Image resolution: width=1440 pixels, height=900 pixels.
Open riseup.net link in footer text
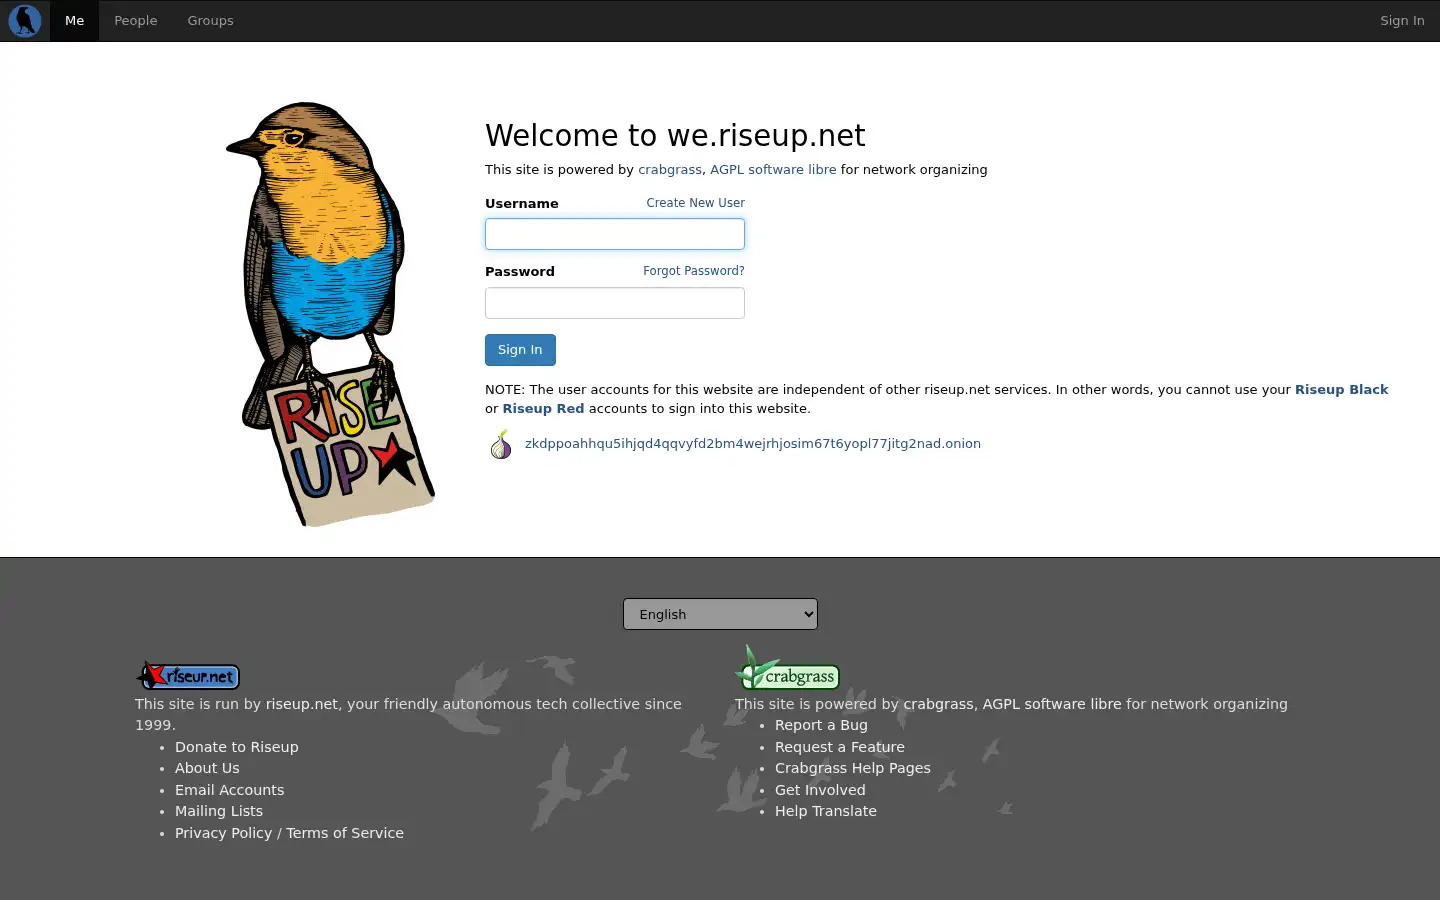click(x=302, y=704)
